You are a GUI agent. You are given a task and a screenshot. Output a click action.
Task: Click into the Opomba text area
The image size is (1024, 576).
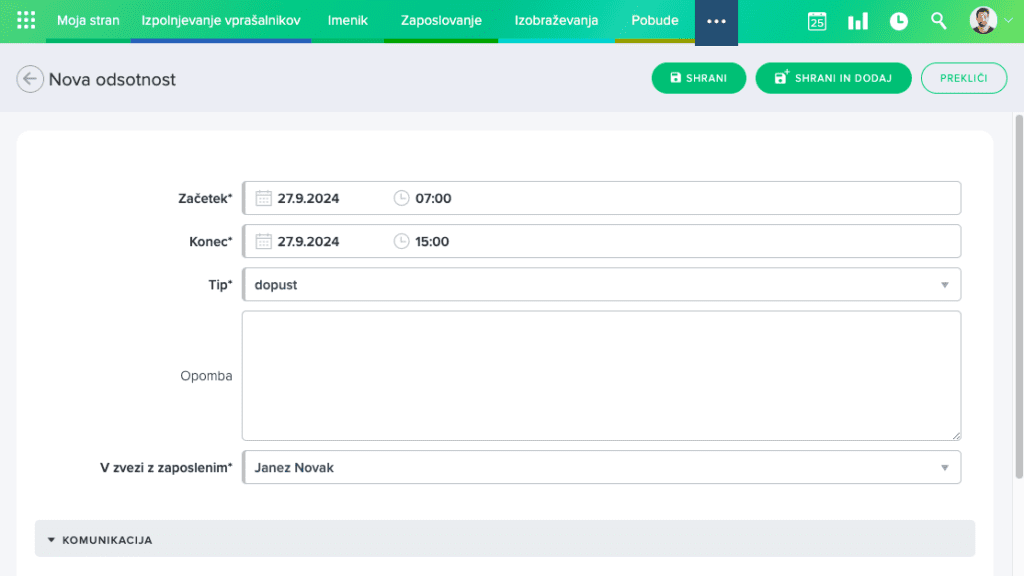click(x=601, y=375)
